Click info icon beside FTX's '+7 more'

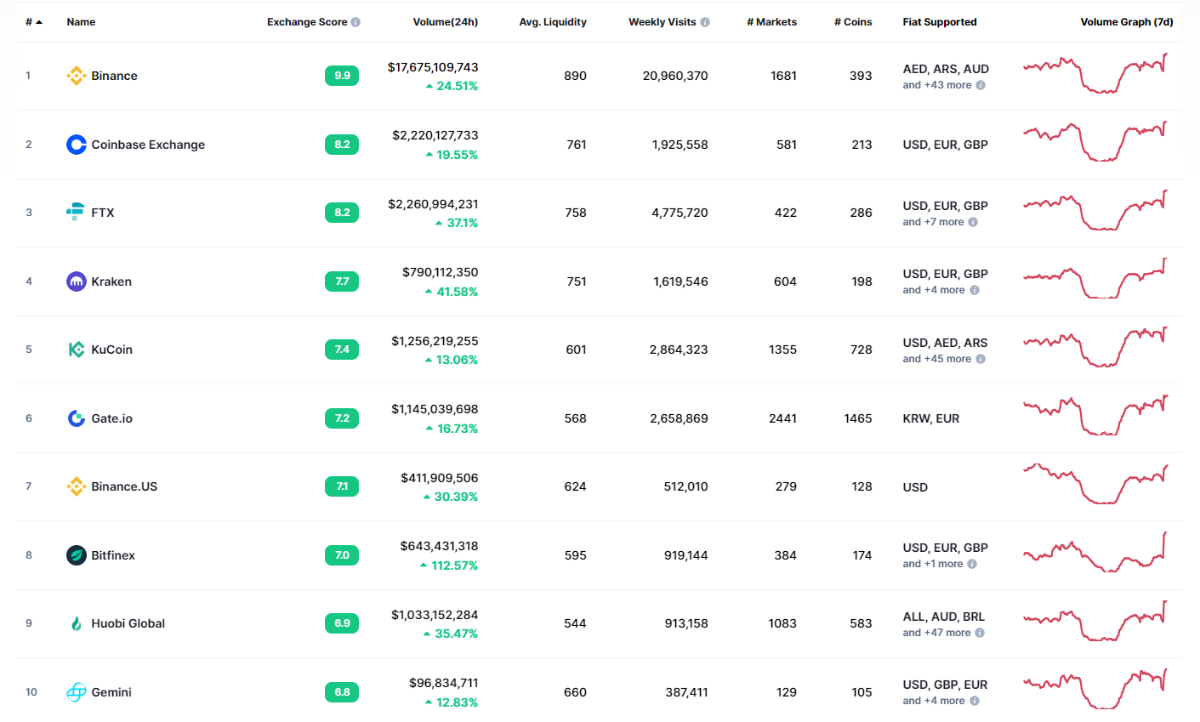click(x=973, y=222)
